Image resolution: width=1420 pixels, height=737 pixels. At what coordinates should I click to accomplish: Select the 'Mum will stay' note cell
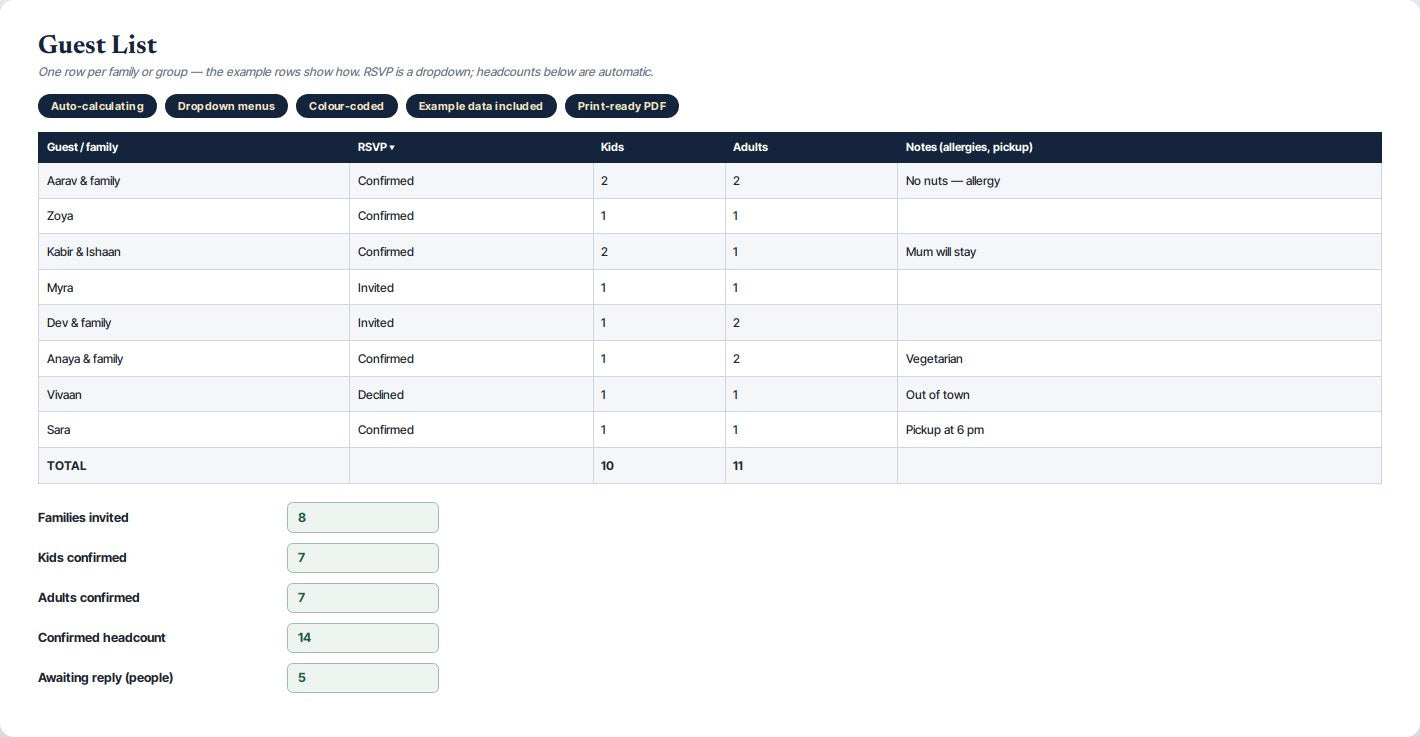[1139, 252]
